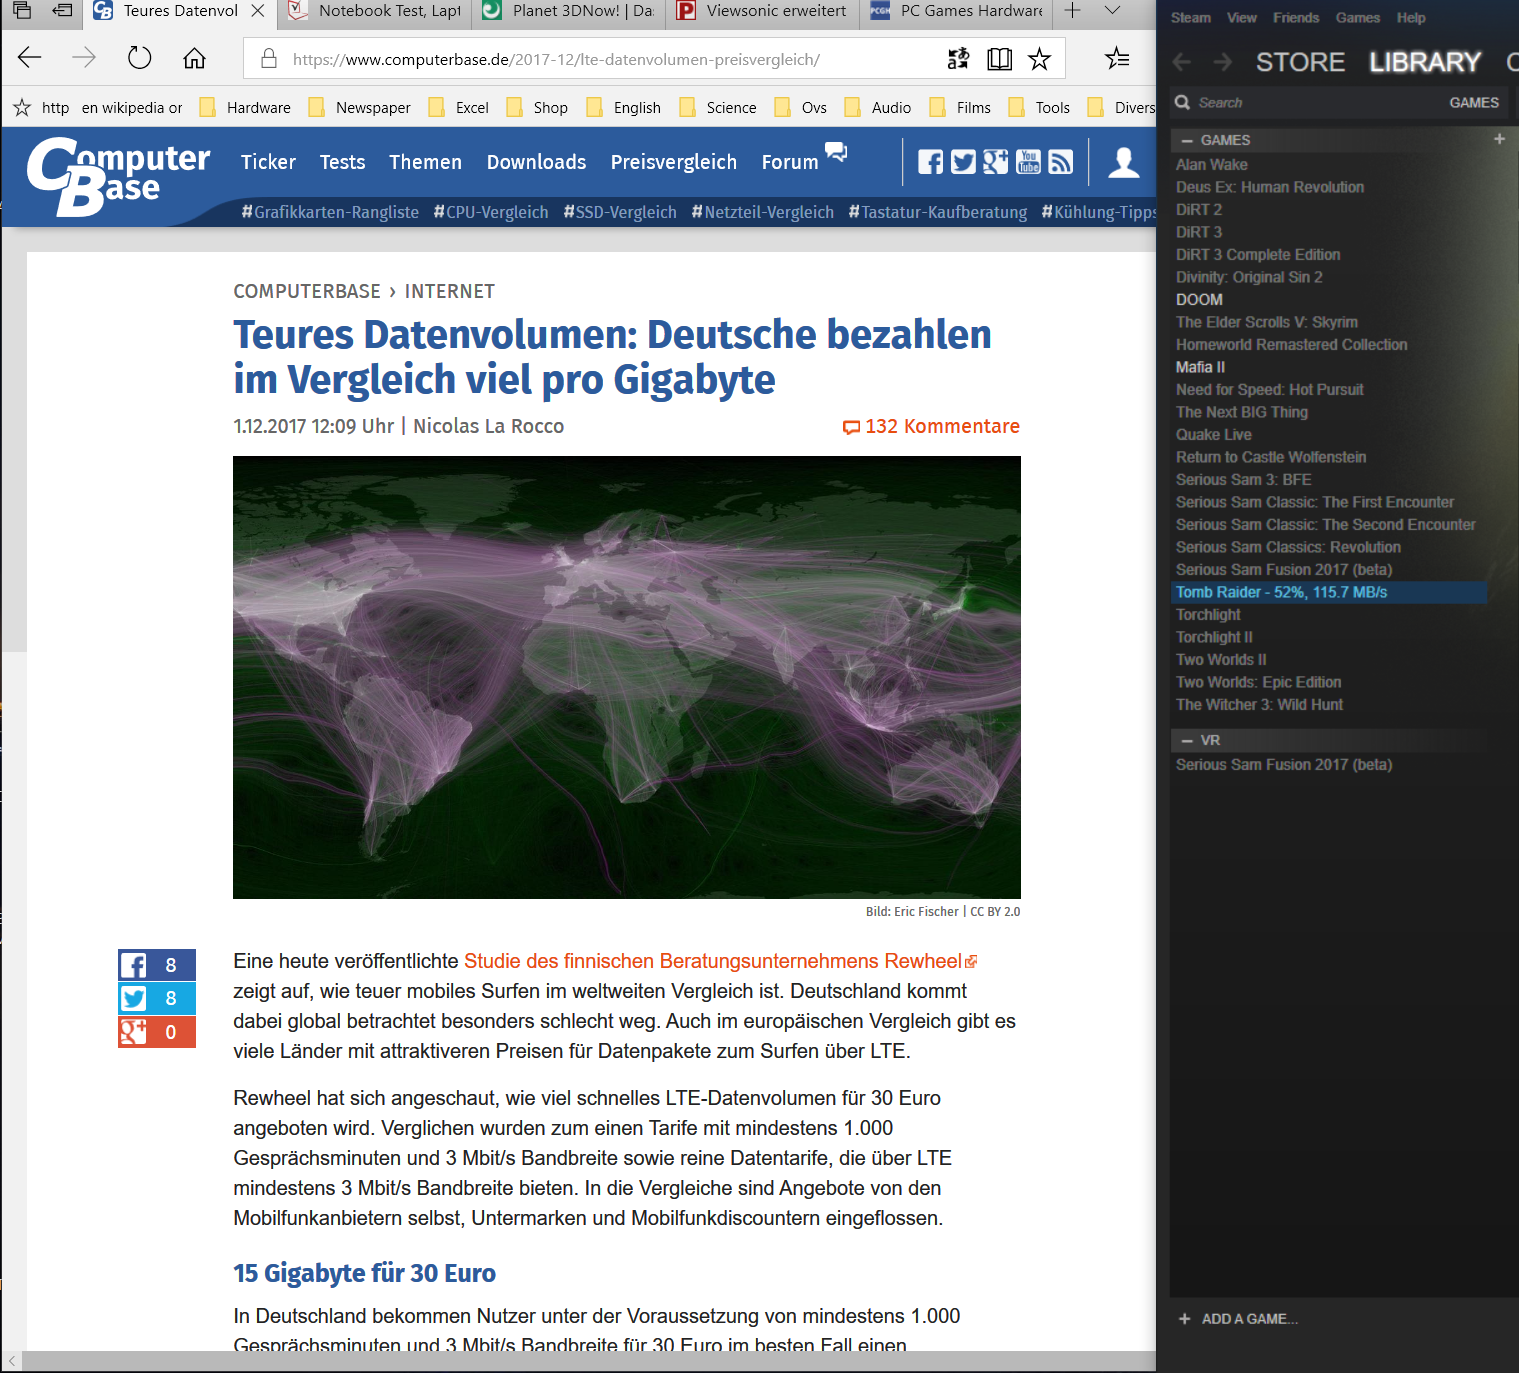Viewport: 1519px width, 1373px height.
Task: Go to the home page icon
Action: (194, 58)
